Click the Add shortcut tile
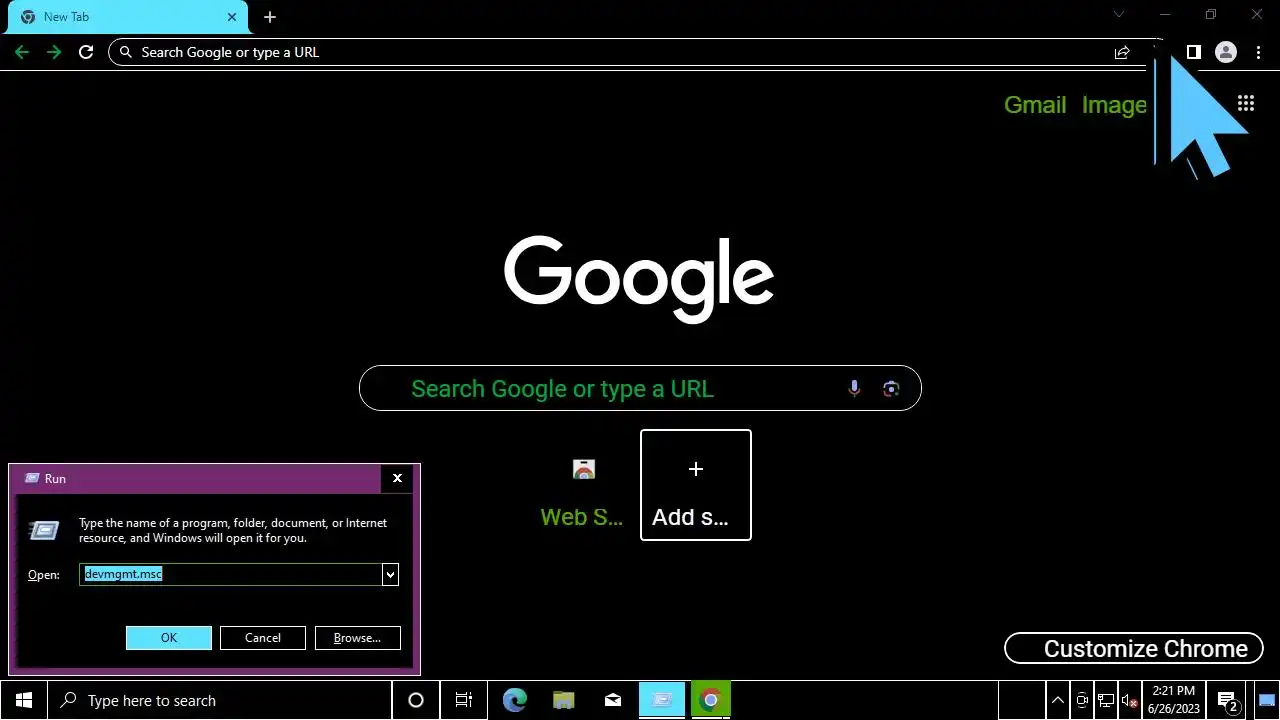 coord(696,485)
